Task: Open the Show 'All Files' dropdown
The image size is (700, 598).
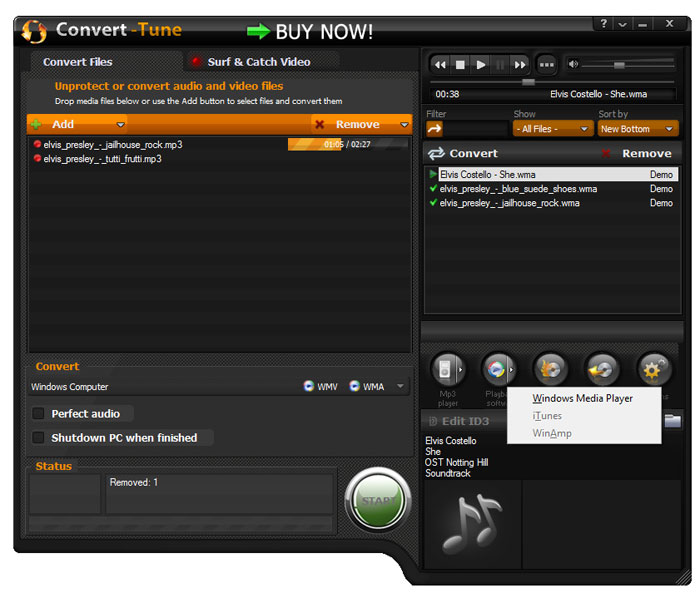Action: pyautogui.click(x=553, y=129)
